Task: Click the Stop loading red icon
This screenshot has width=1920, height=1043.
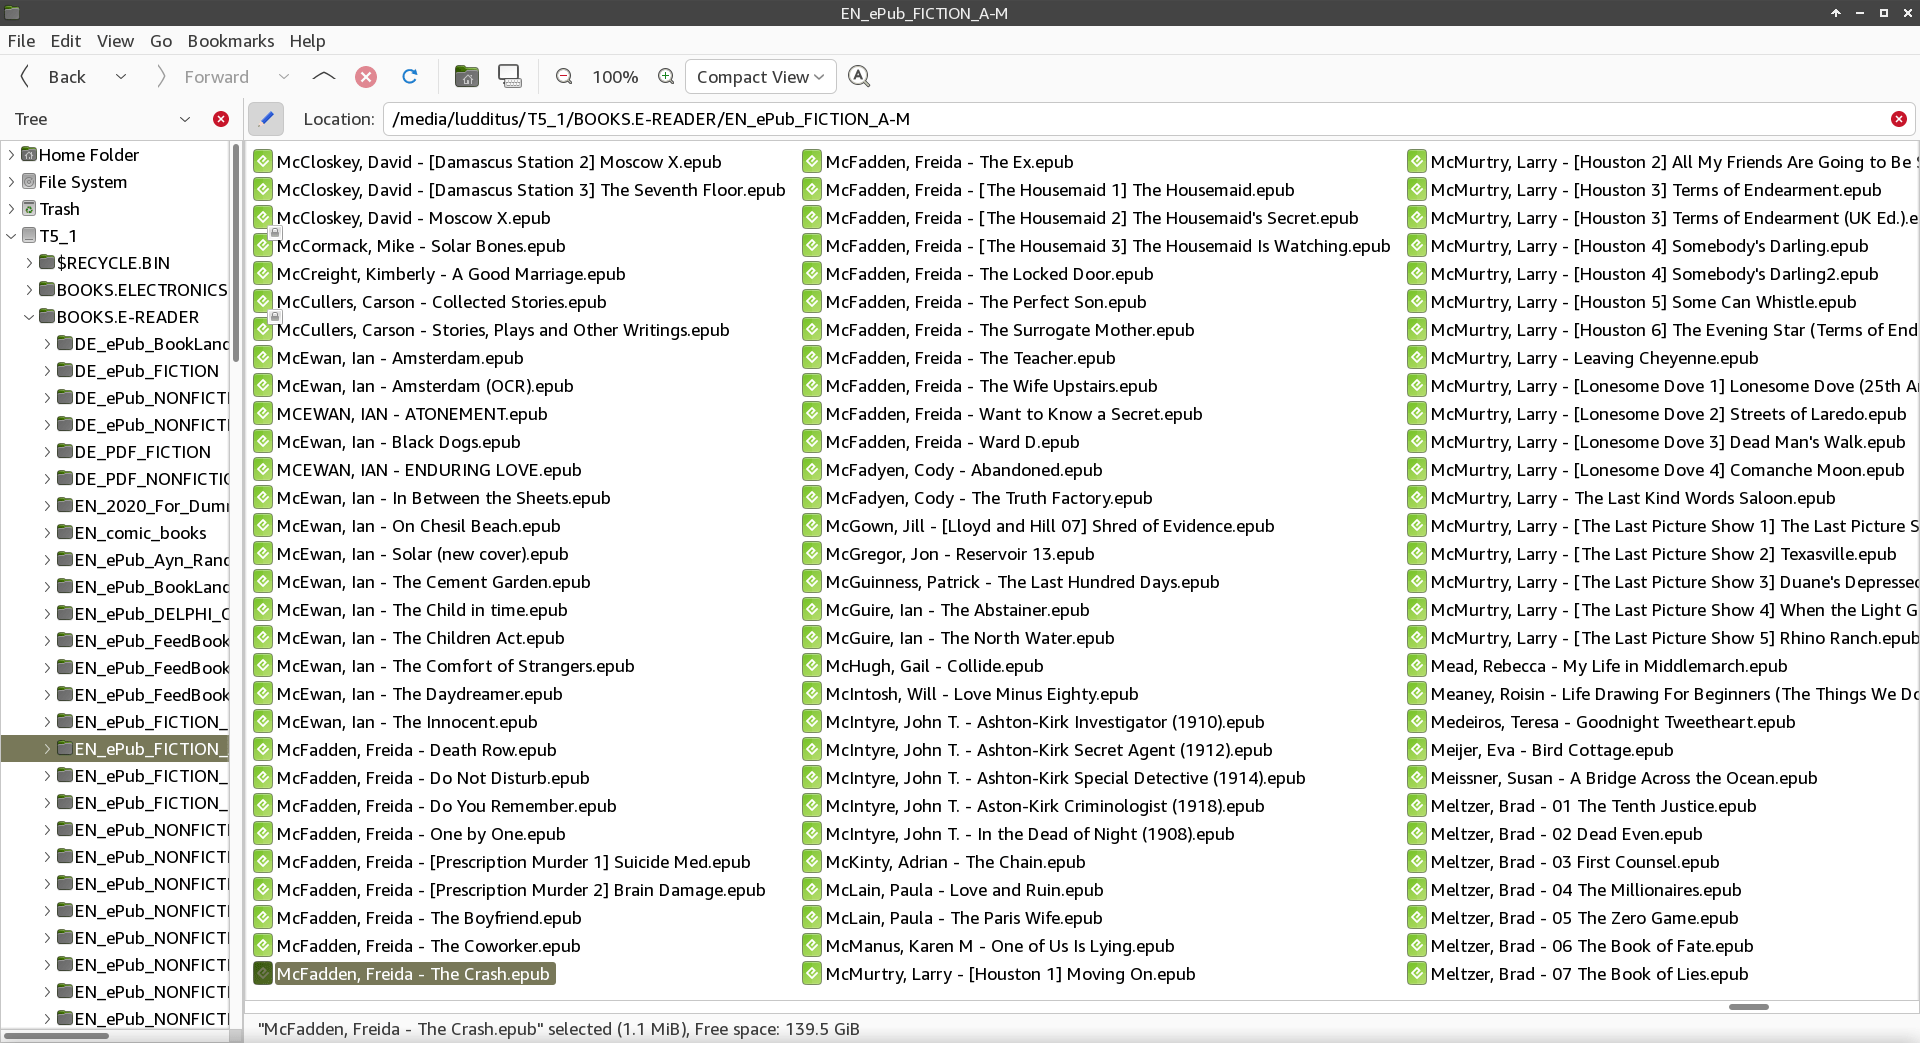Action: click(366, 77)
